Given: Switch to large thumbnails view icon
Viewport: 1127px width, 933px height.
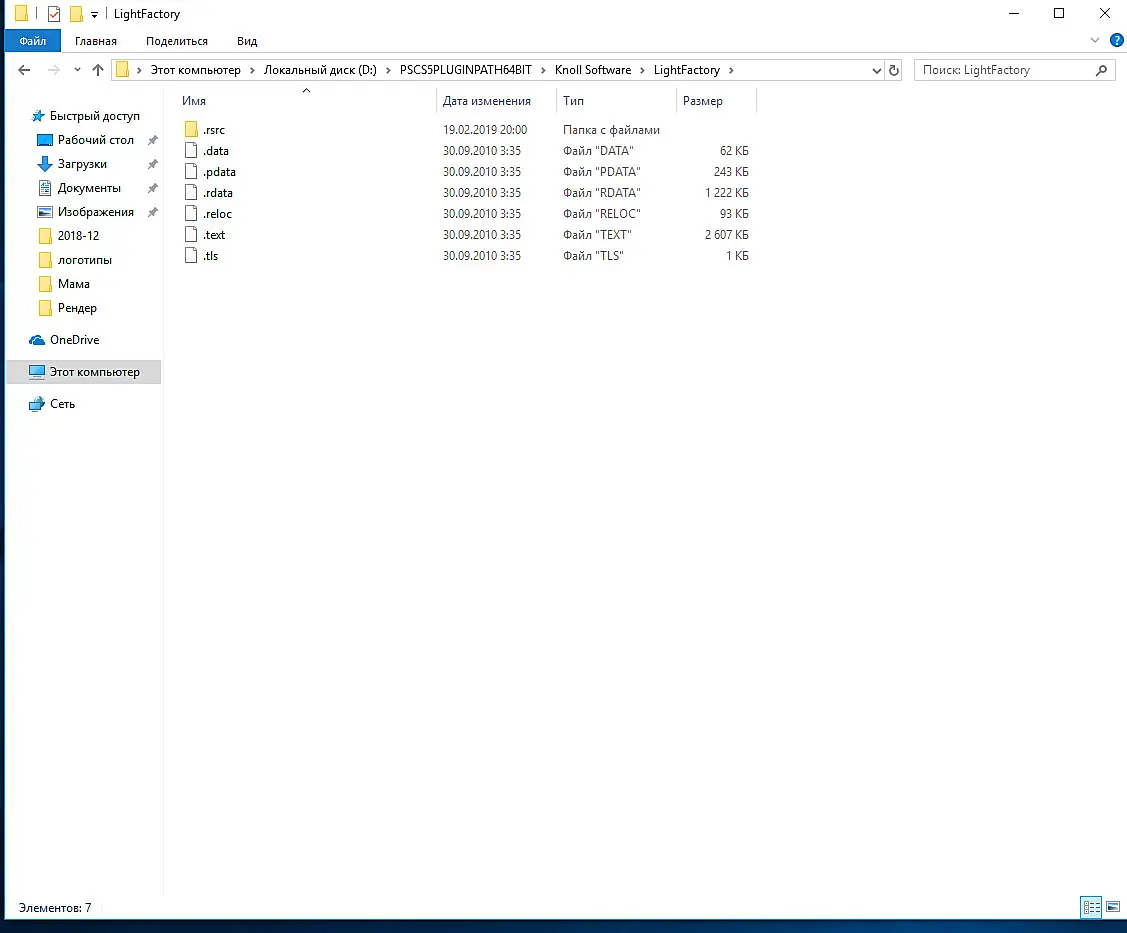Looking at the screenshot, I should [1113, 906].
